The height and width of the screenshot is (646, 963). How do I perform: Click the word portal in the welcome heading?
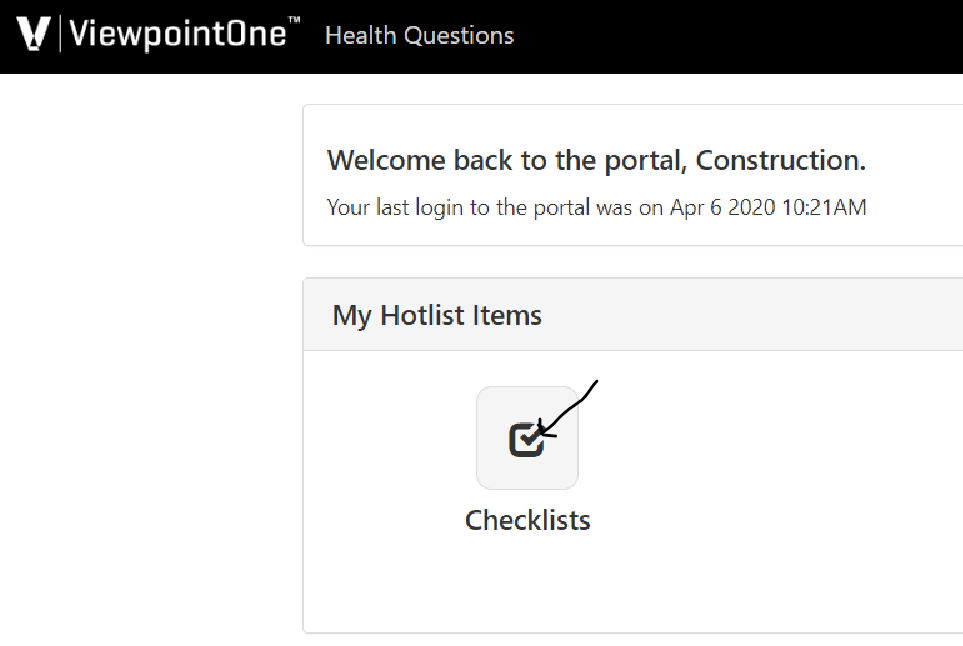(x=645, y=161)
